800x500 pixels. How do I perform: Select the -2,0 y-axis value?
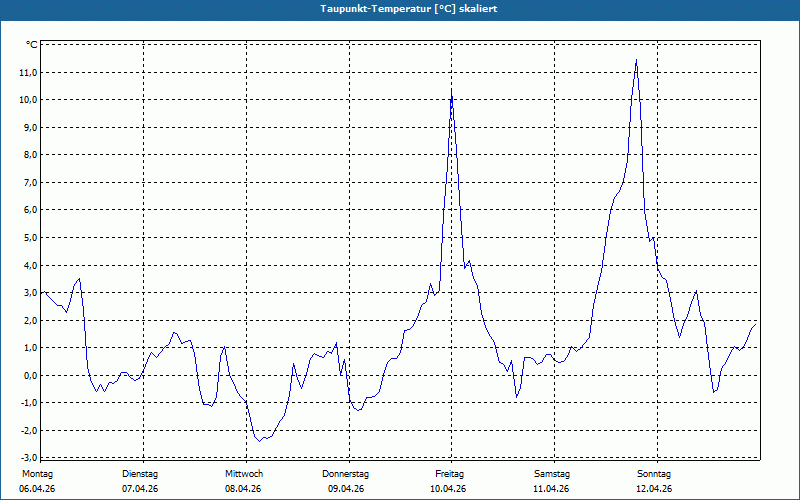(29, 431)
